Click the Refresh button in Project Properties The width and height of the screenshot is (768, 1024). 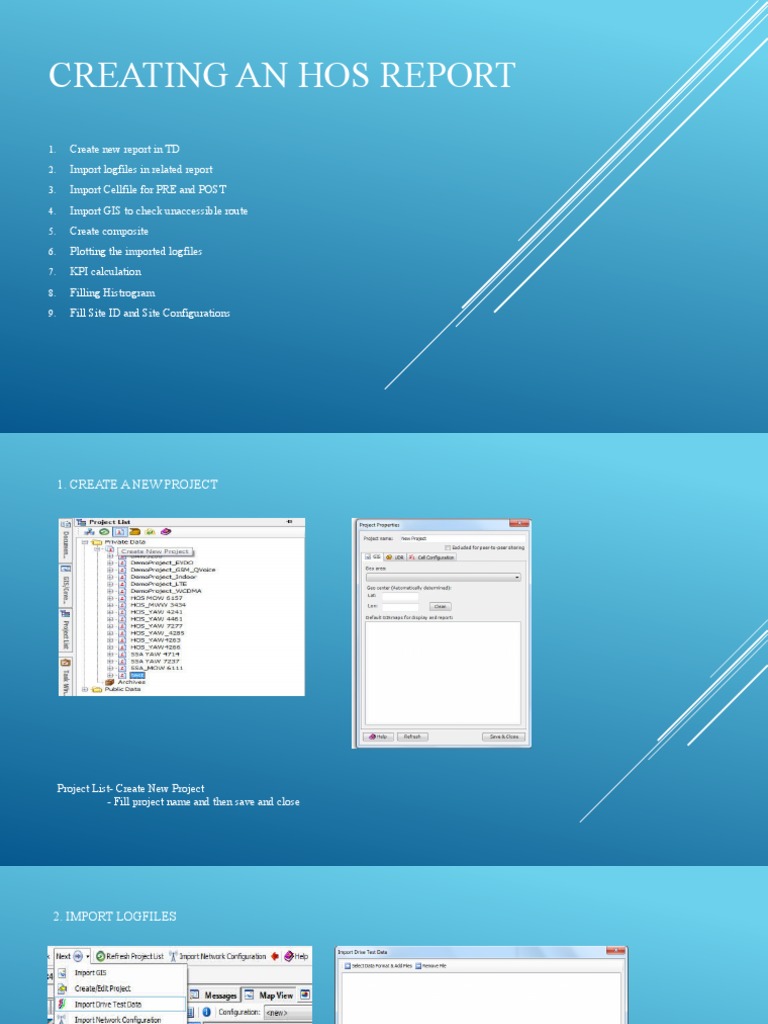click(413, 737)
